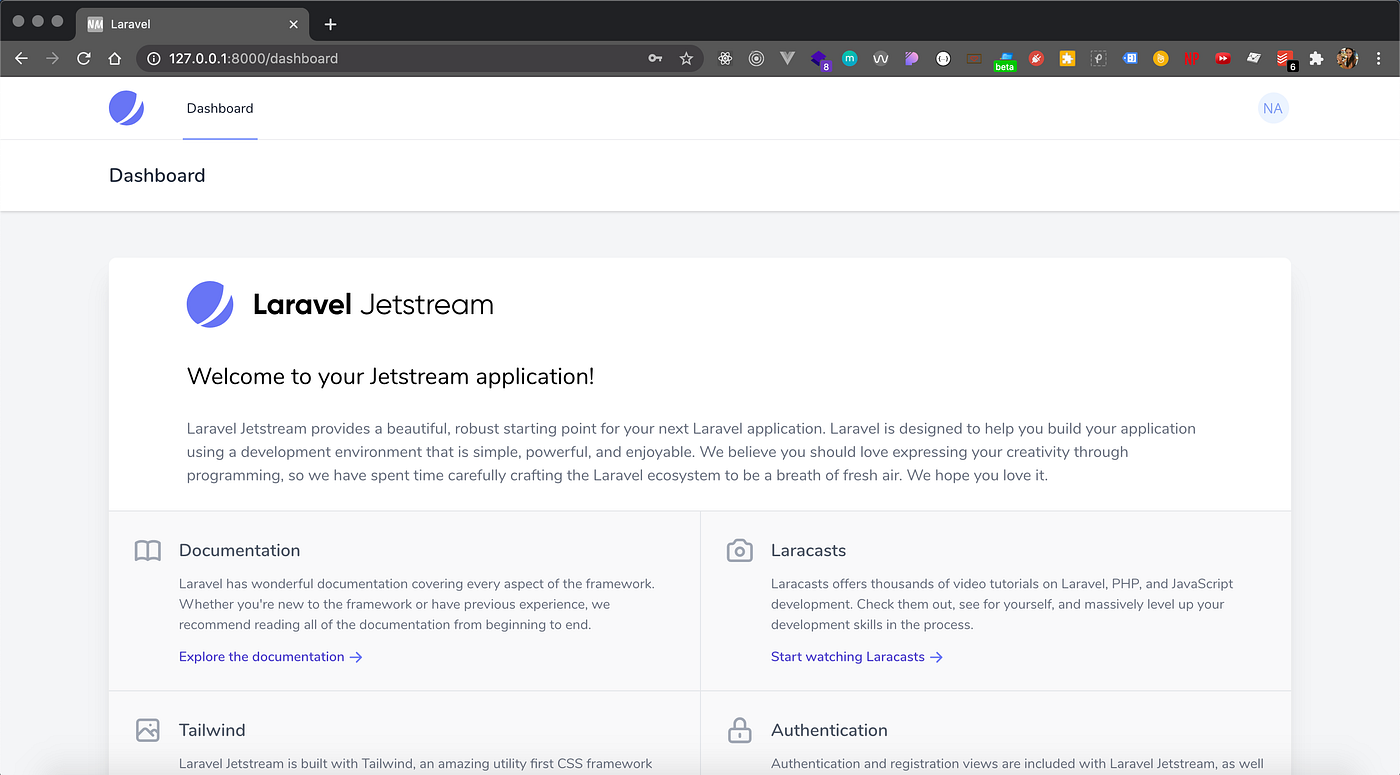Click the Vue DevTools extension icon

pos(787,59)
